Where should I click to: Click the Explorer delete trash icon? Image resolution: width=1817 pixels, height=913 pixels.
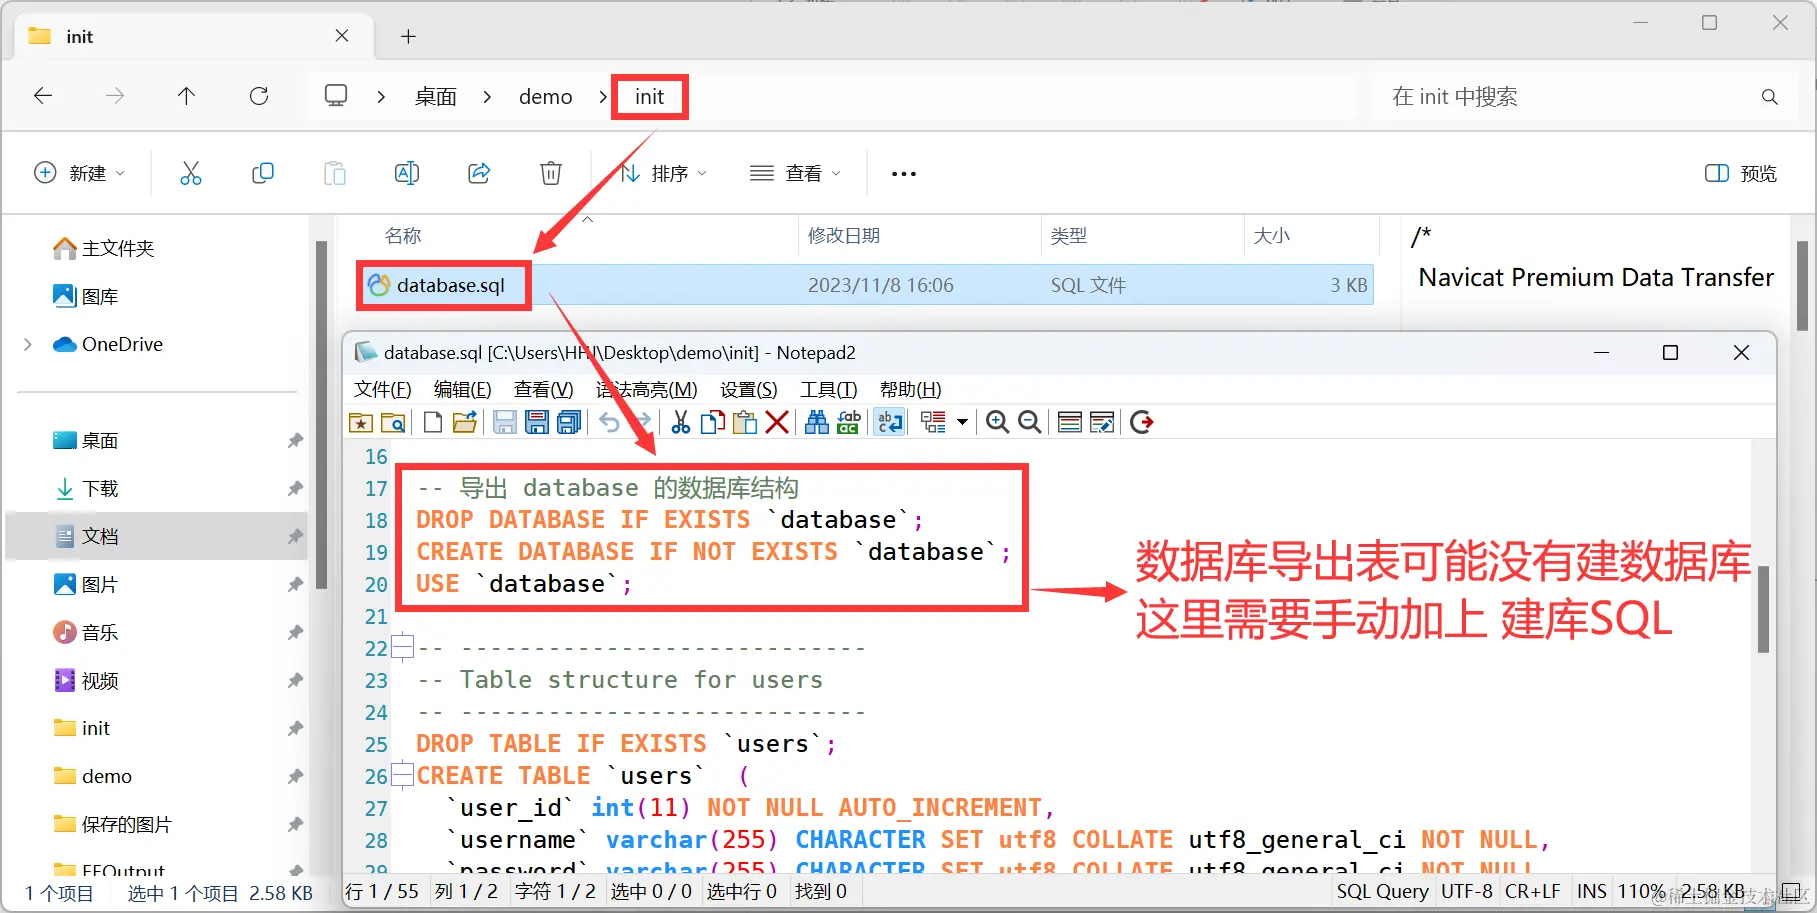click(551, 173)
